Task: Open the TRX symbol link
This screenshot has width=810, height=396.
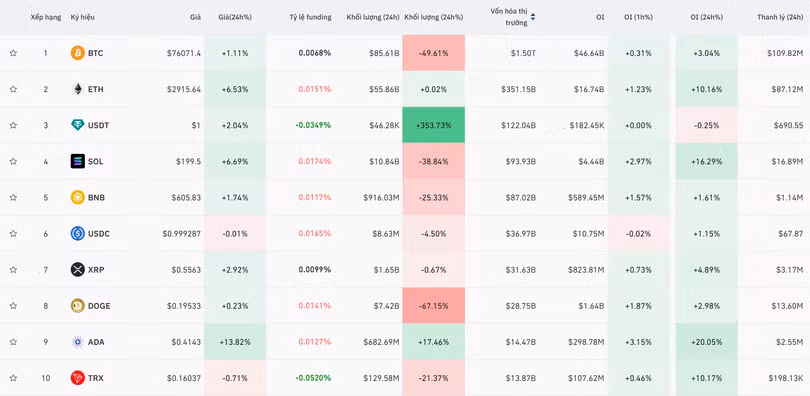Action: point(96,378)
